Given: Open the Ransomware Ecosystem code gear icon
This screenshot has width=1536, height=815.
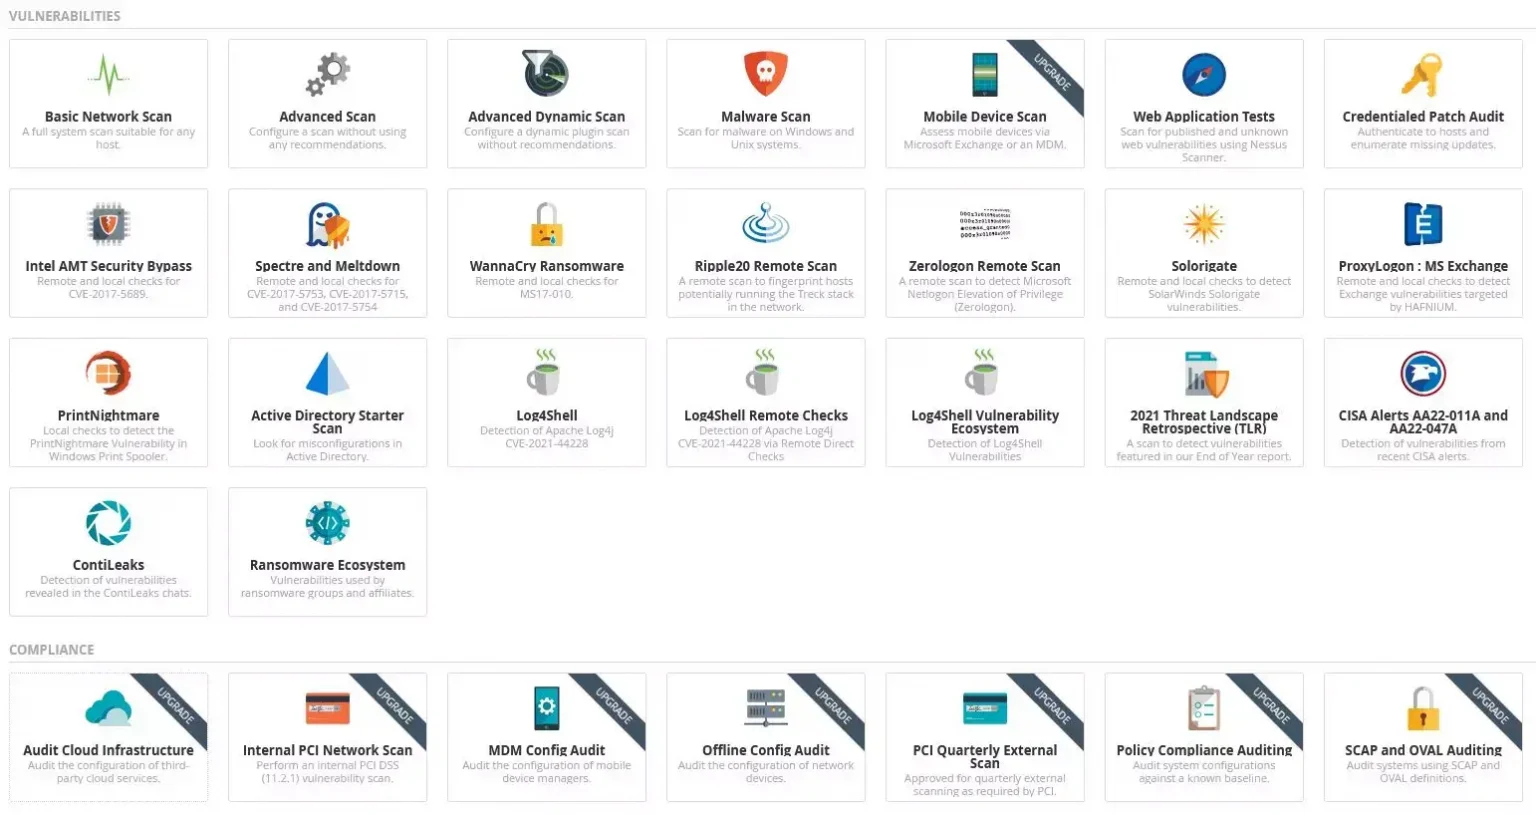Looking at the screenshot, I should (x=327, y=523).
